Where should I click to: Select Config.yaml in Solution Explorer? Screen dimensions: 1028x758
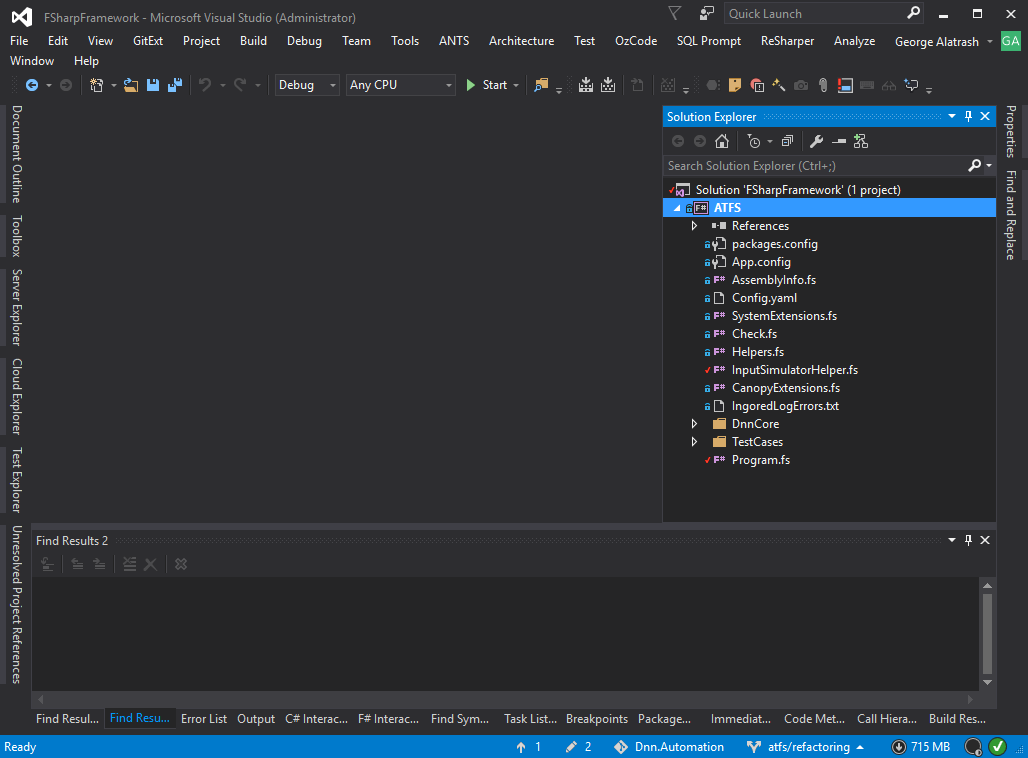click(764, 298)
